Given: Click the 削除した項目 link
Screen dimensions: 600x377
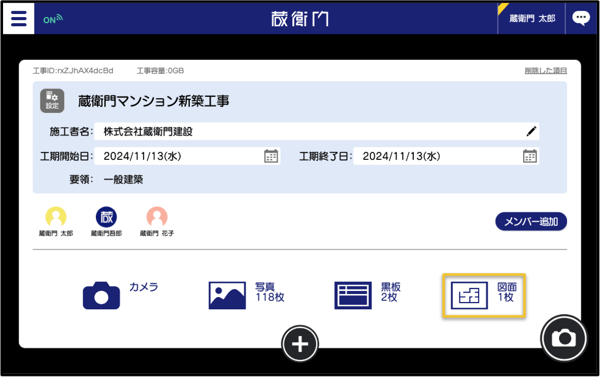Looking at the screenshot, I should tap(545, 70).
